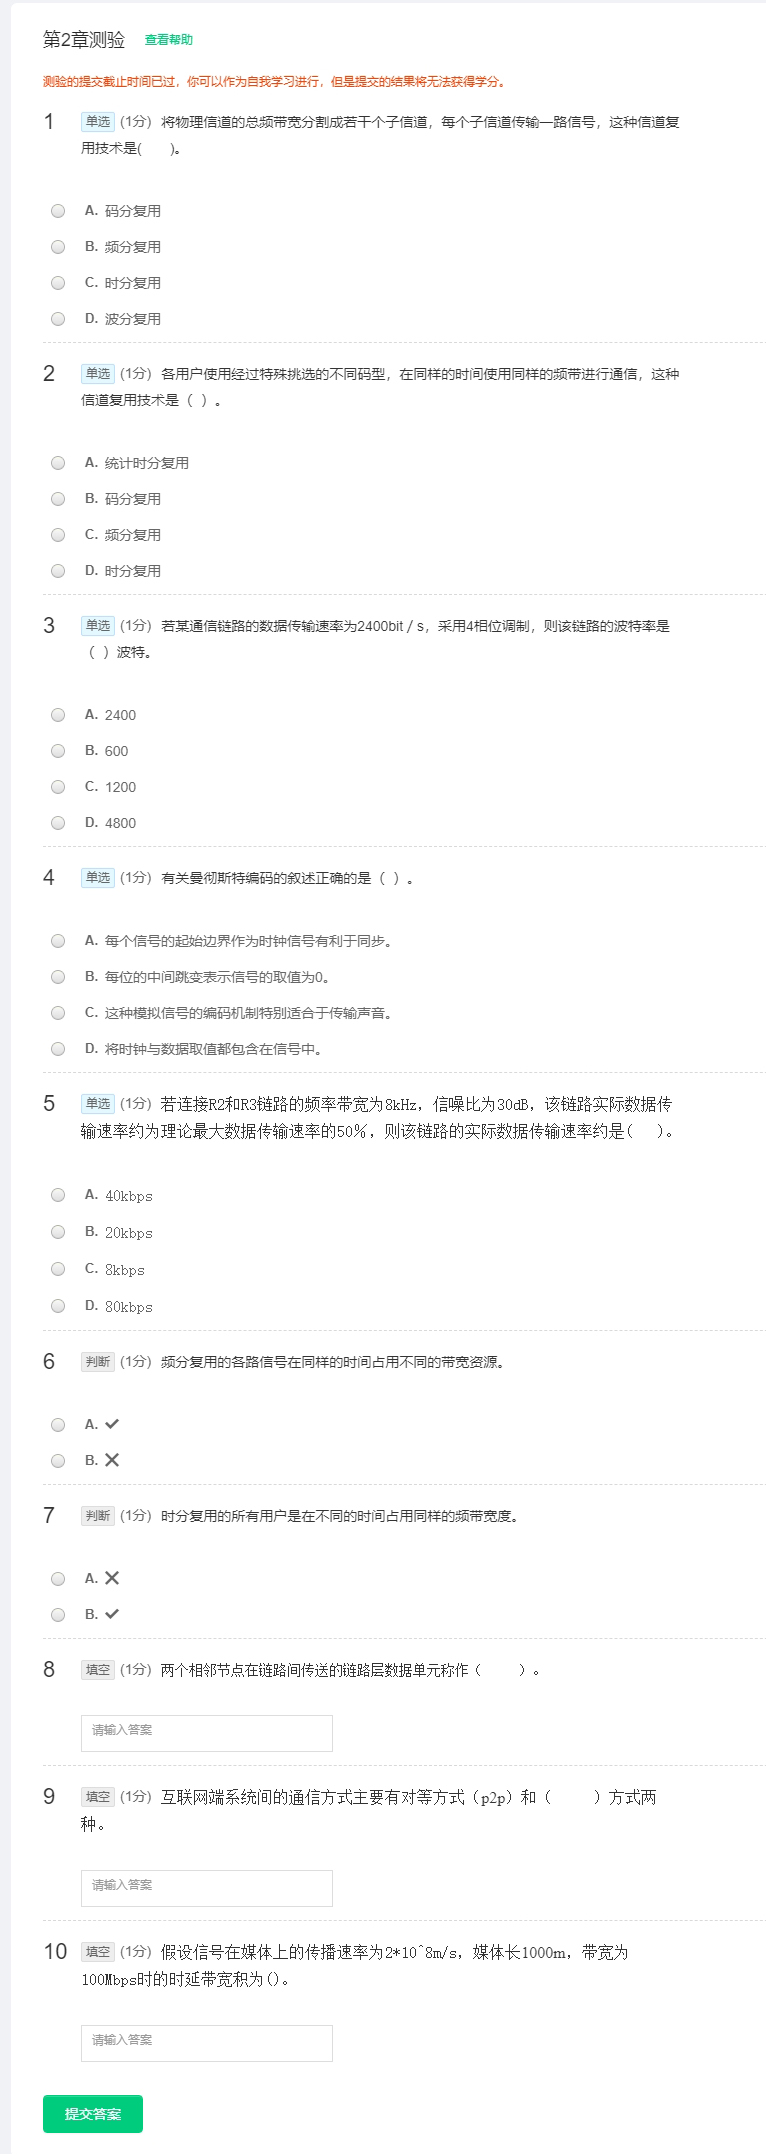The height and width of the screenshot is (2154, 766).
Task: Select option A in question 4
Action: (58, 941)
